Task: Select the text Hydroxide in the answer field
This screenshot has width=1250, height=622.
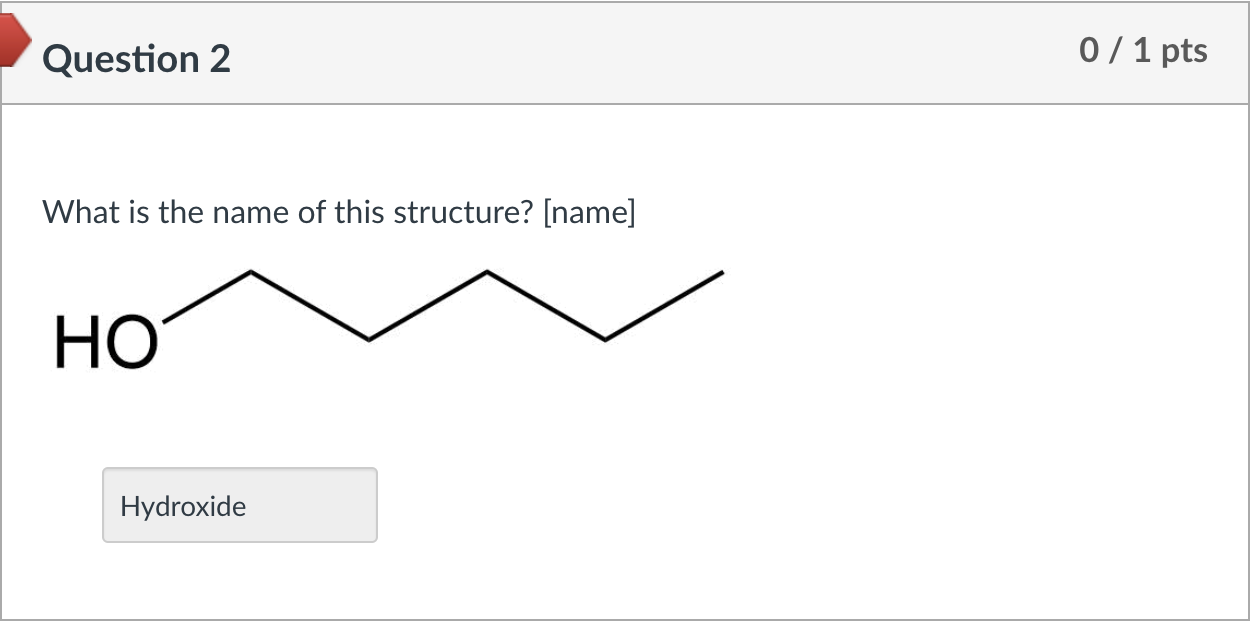Action: pos(183,506)
